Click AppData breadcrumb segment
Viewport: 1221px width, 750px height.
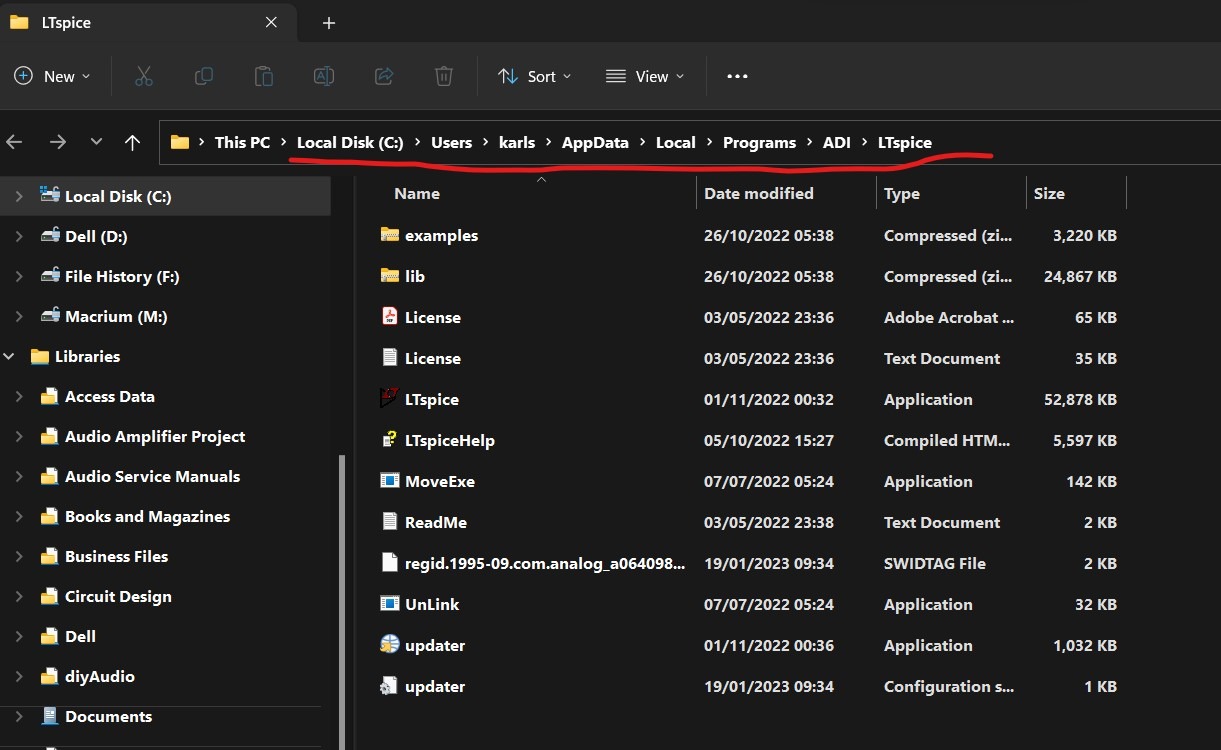[595, 142]
